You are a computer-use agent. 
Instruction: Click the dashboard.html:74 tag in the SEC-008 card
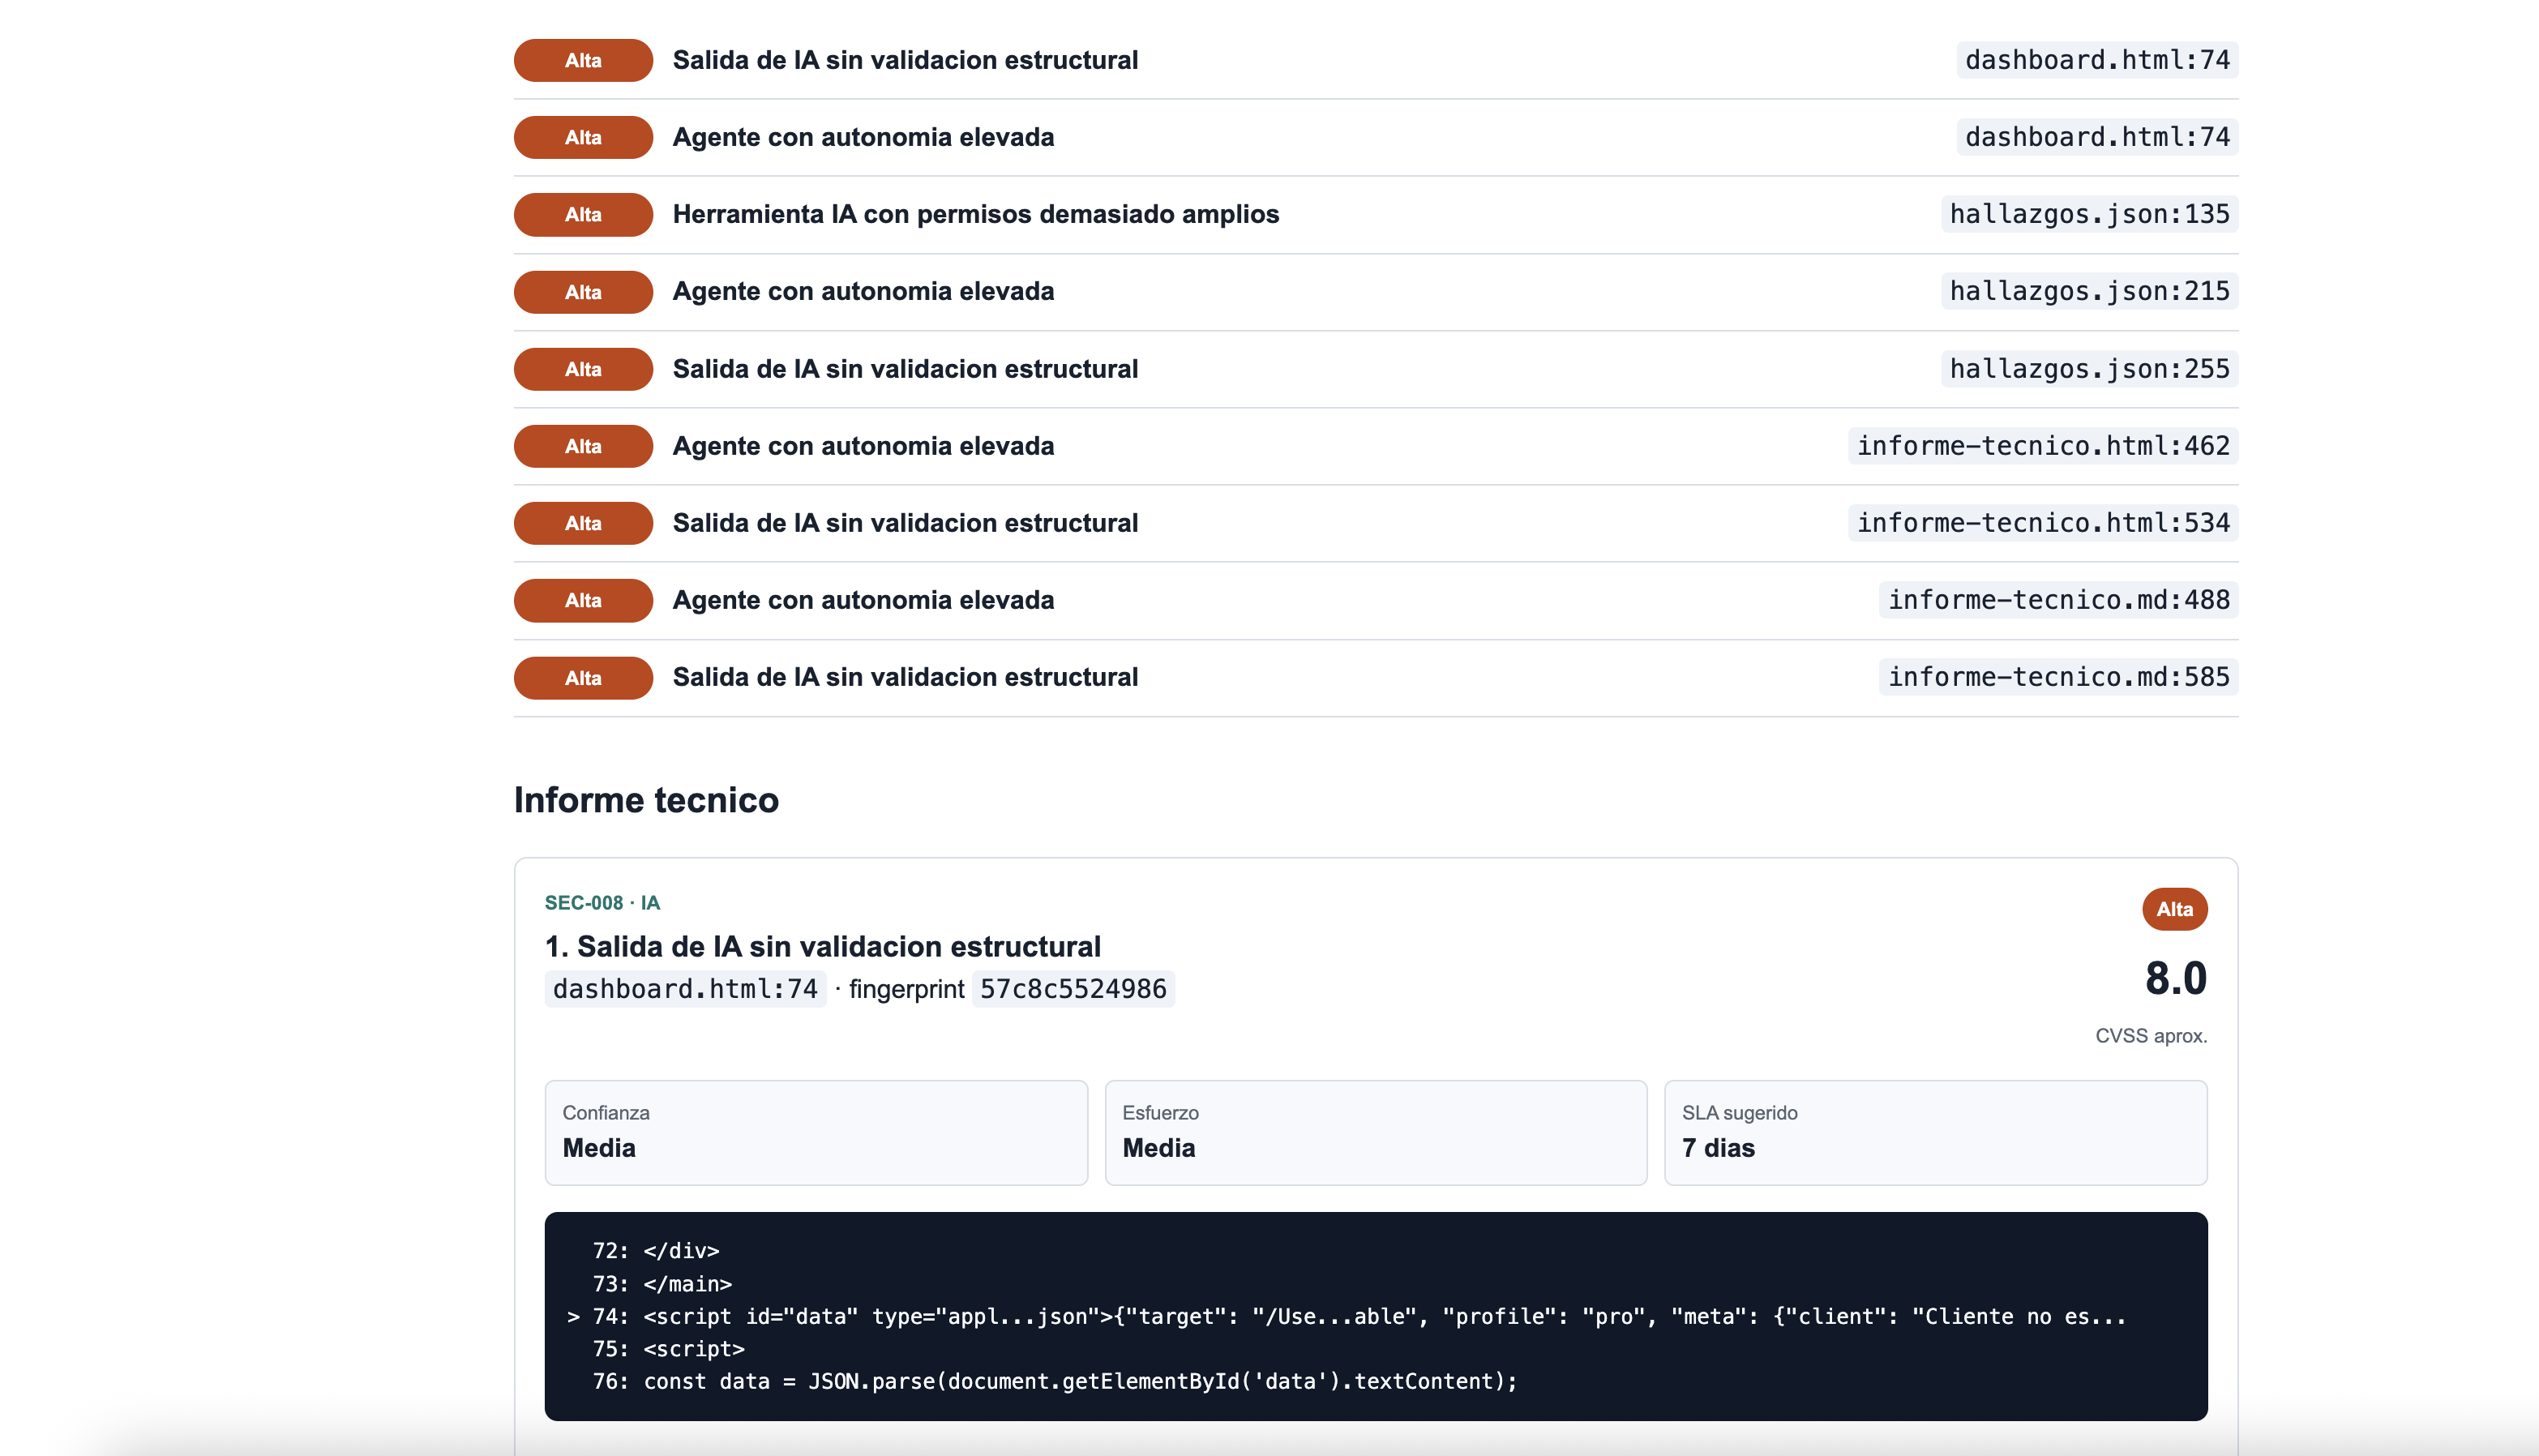pos(685,989)
